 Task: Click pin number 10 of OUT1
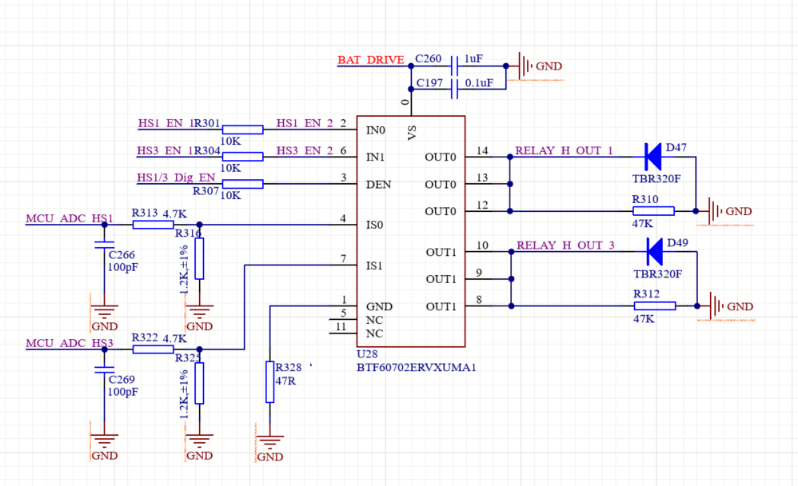click(482, 245)
